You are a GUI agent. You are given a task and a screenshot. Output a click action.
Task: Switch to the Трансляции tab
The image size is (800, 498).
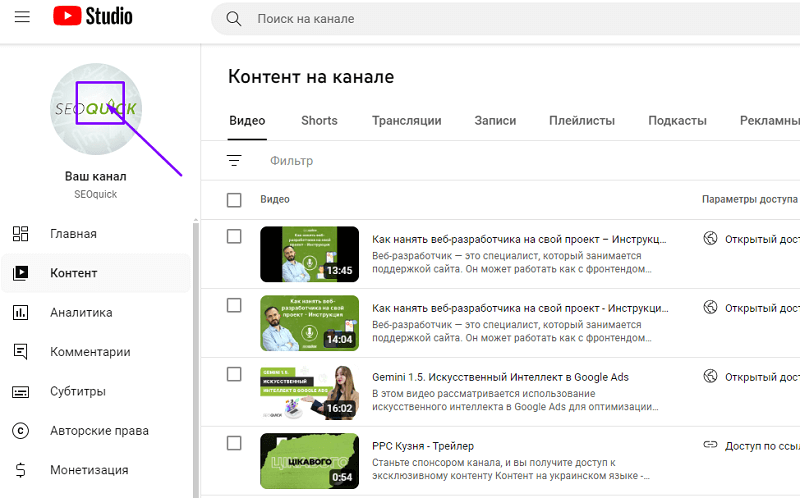click(407, 121)
